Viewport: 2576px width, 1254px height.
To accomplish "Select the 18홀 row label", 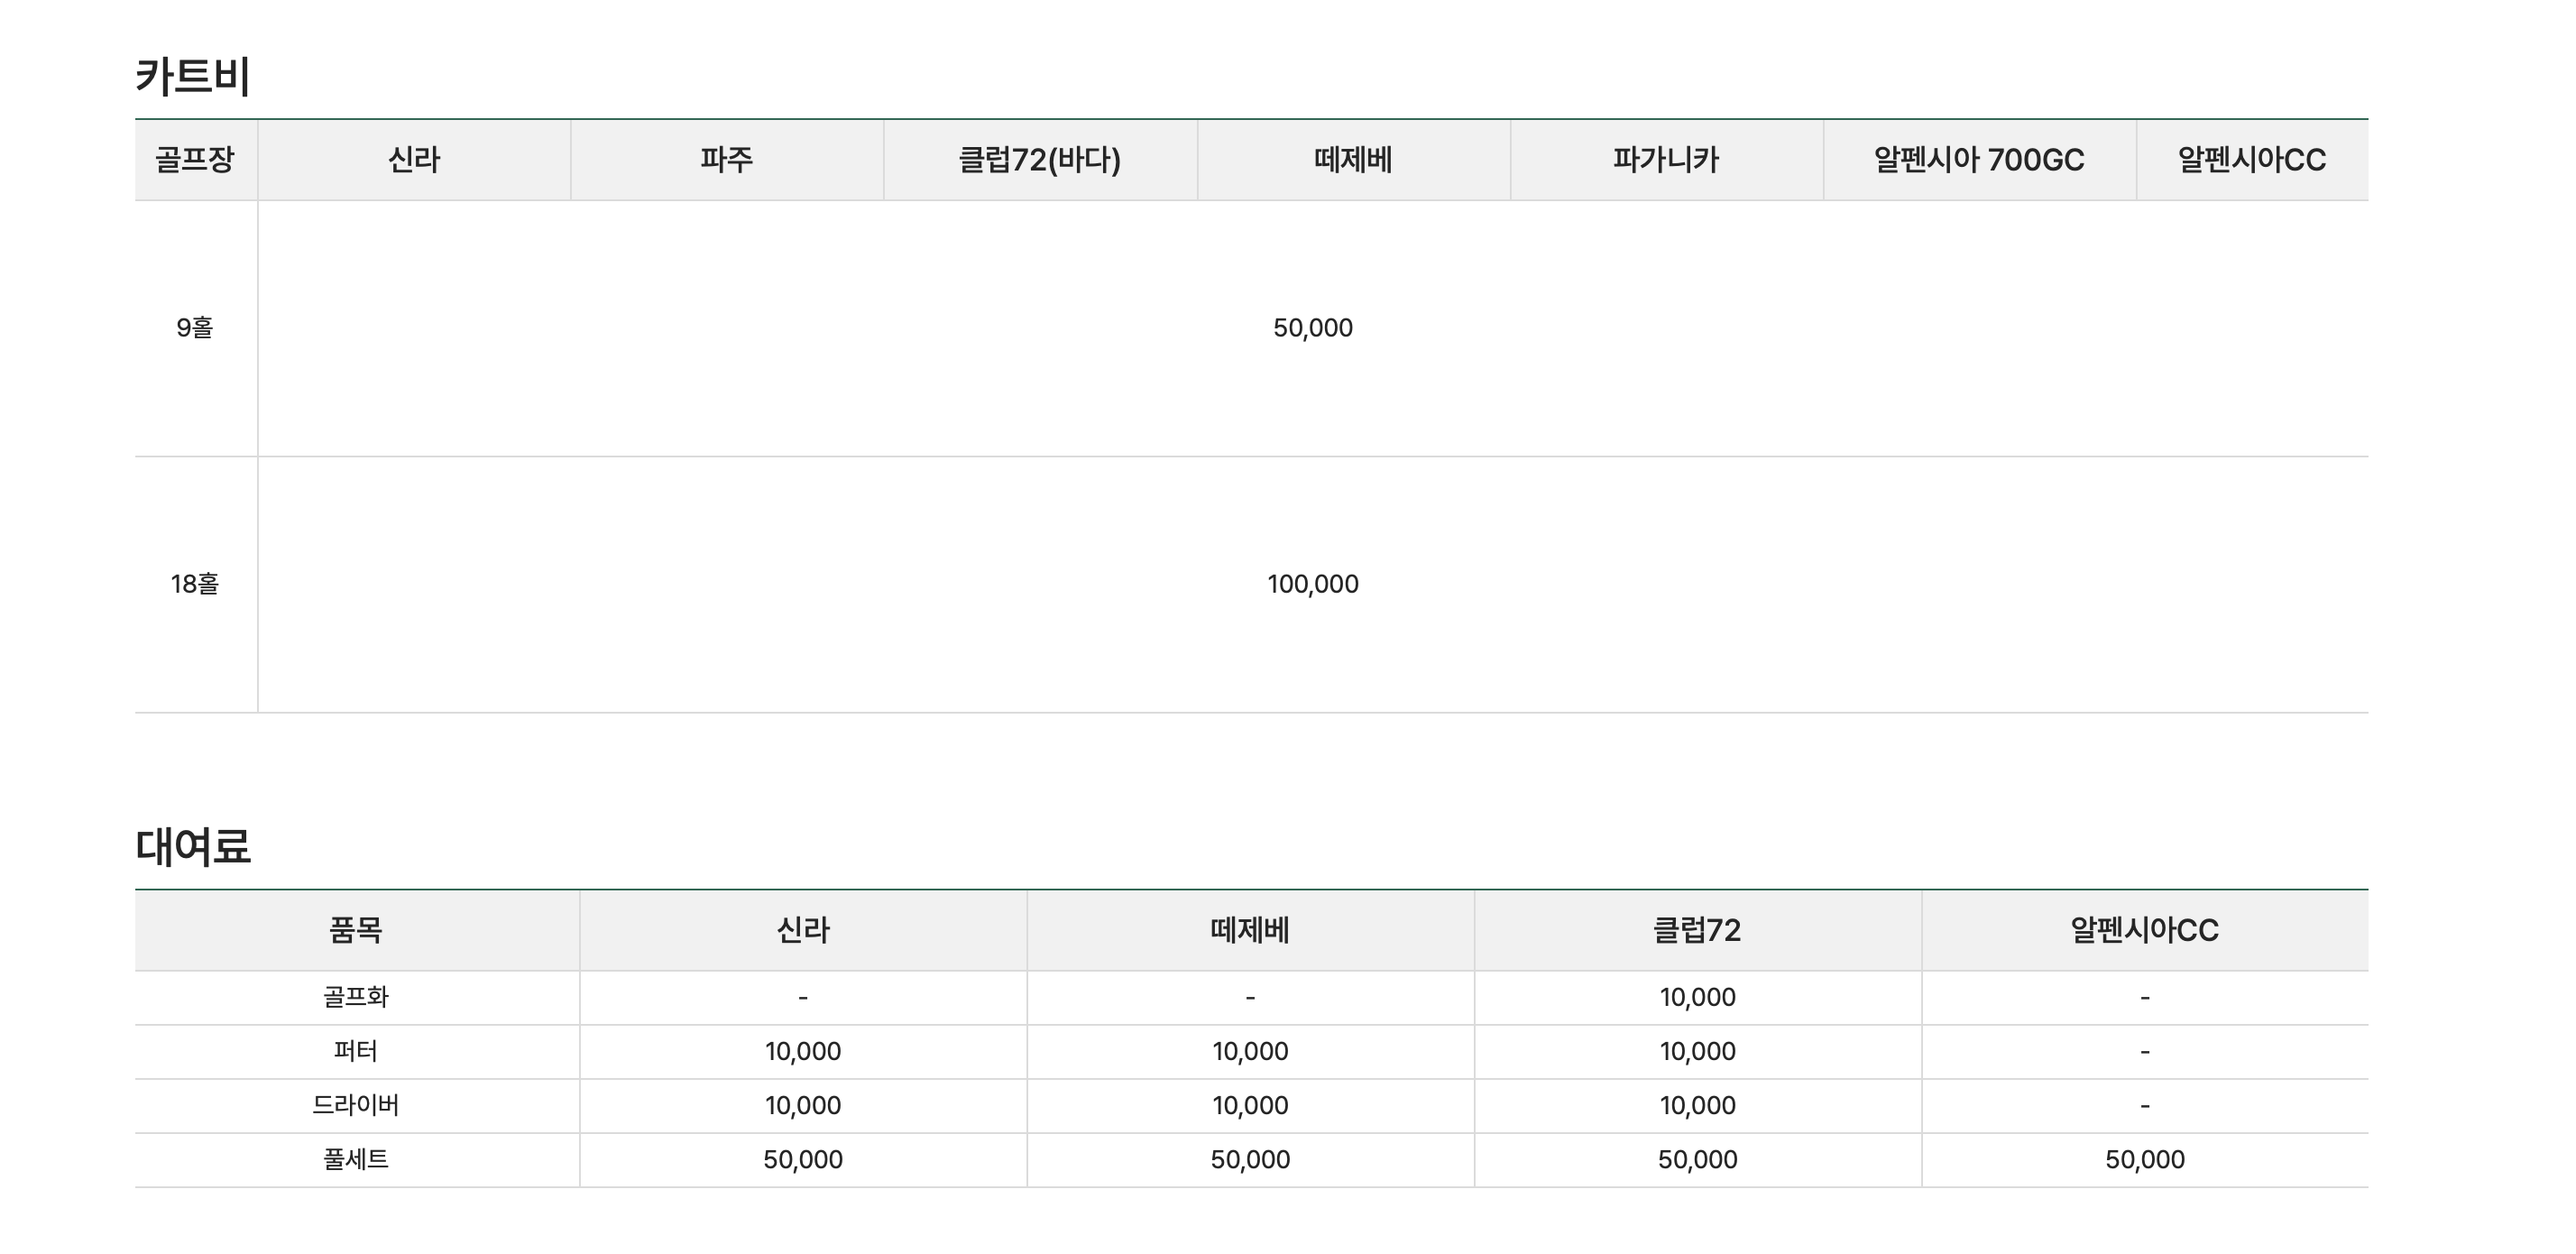I will tap(195, 584).
